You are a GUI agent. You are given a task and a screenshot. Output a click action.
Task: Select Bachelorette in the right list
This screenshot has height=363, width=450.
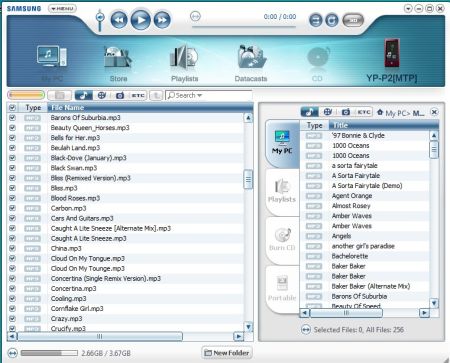(350, 256)
